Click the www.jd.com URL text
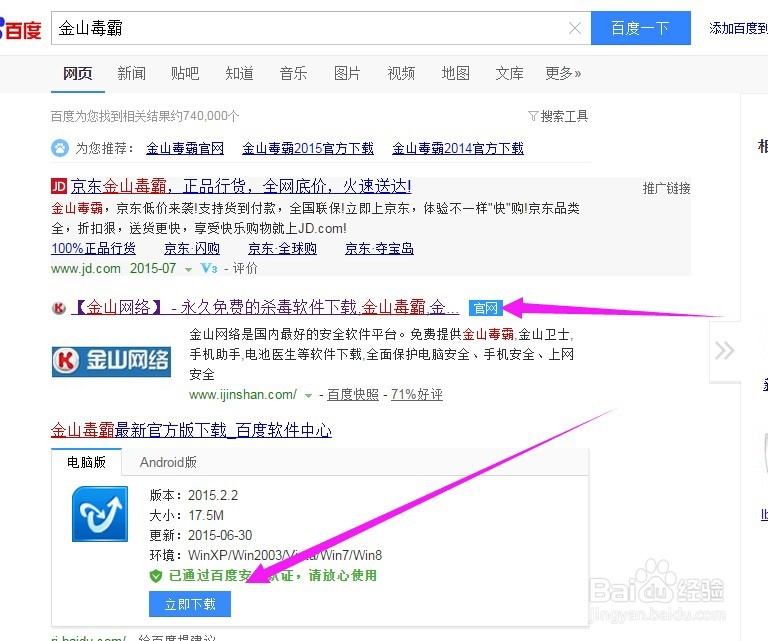This screenshot has height=641, width=768. point(86,268)
